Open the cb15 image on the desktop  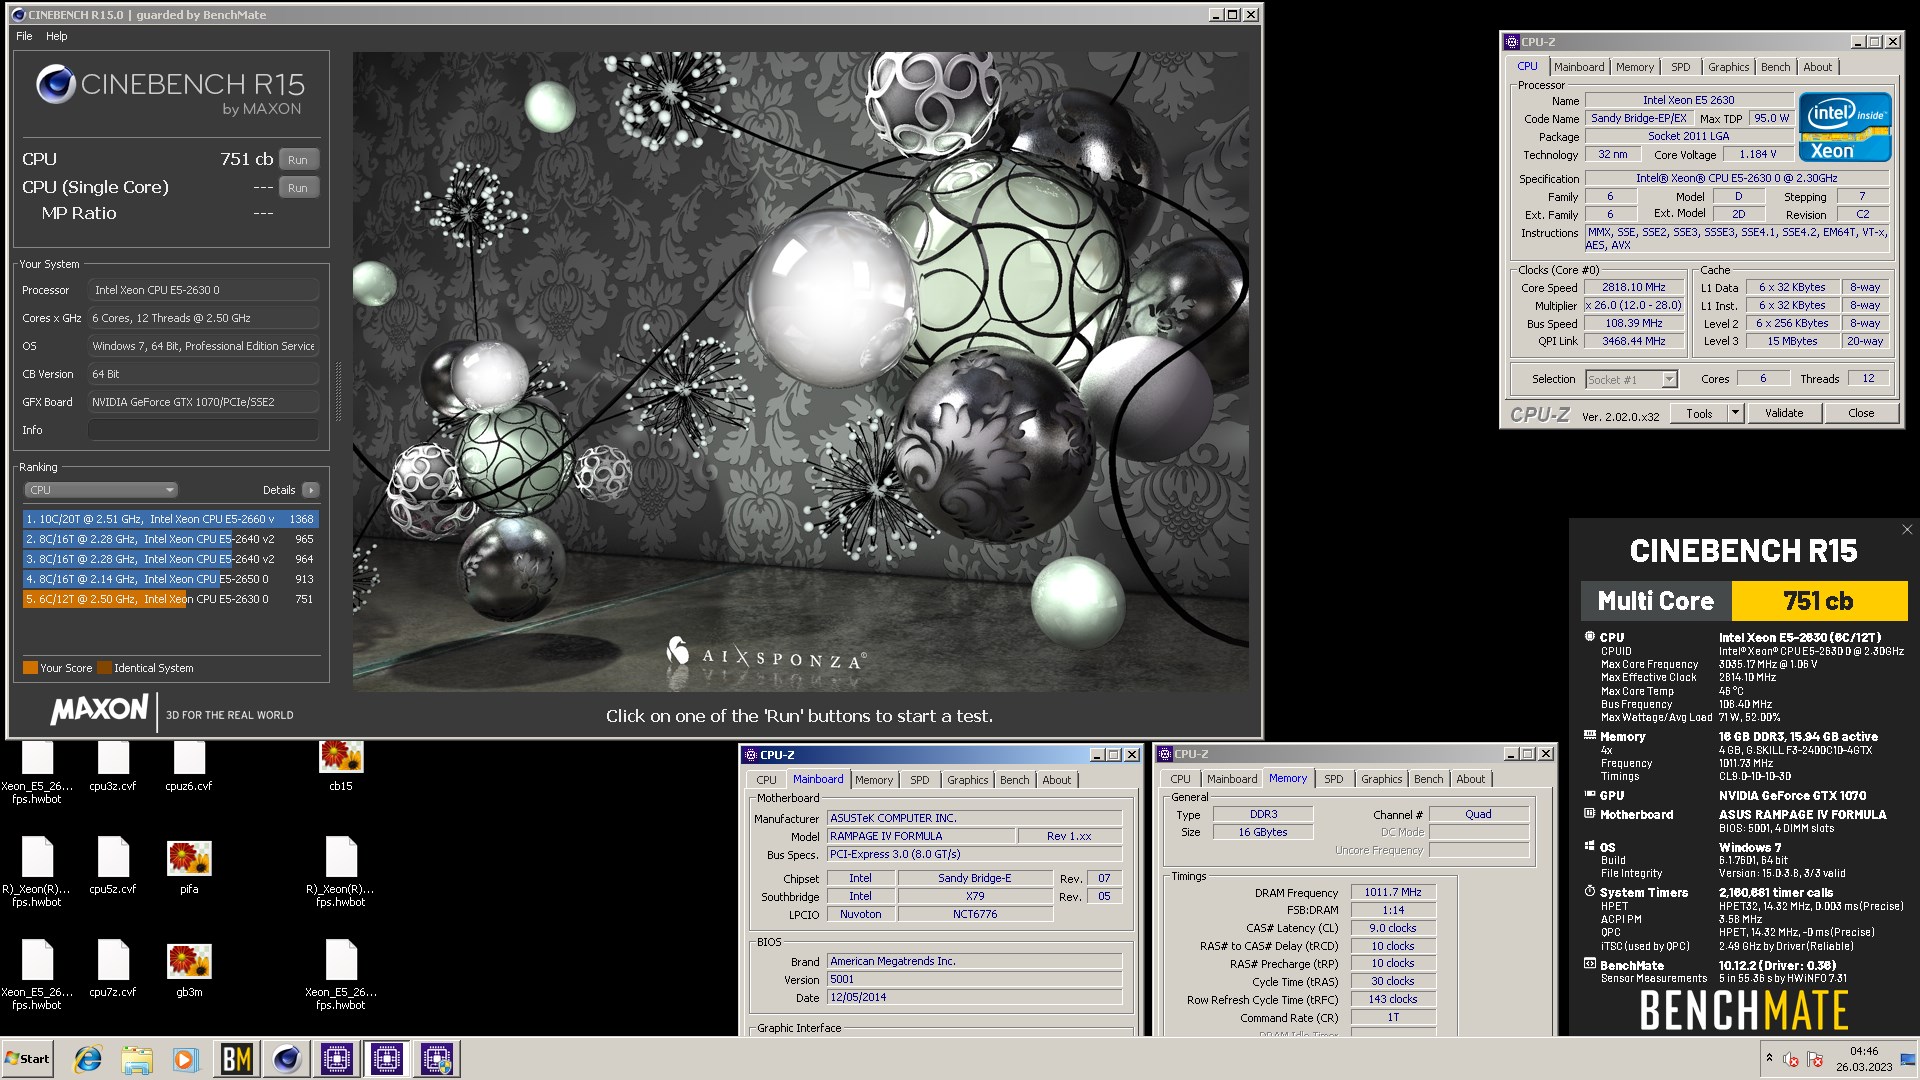pos(341,766)
